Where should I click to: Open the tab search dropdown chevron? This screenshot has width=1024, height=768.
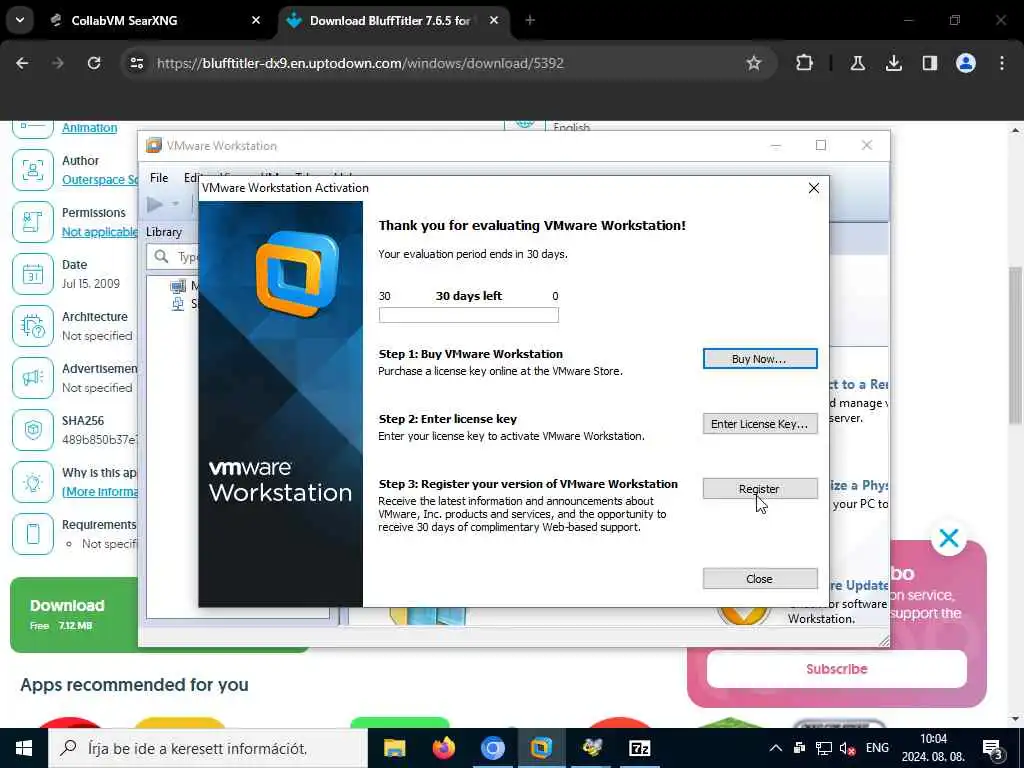click(x=20, y=20)
